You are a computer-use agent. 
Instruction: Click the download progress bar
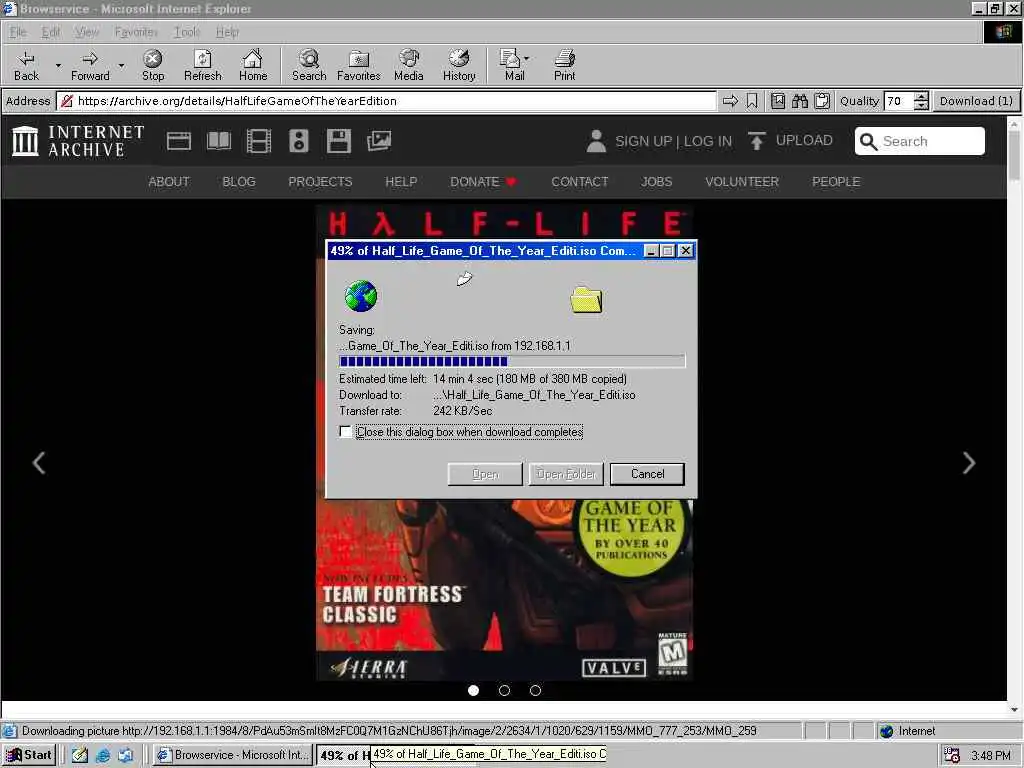512,362
